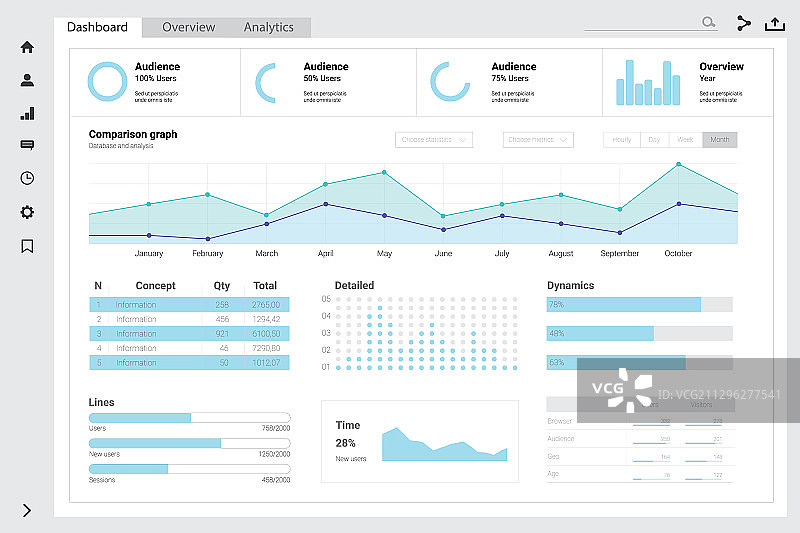Click the upload icon at top right
This screenshot has width=800, height=533.
pos(774,24)
